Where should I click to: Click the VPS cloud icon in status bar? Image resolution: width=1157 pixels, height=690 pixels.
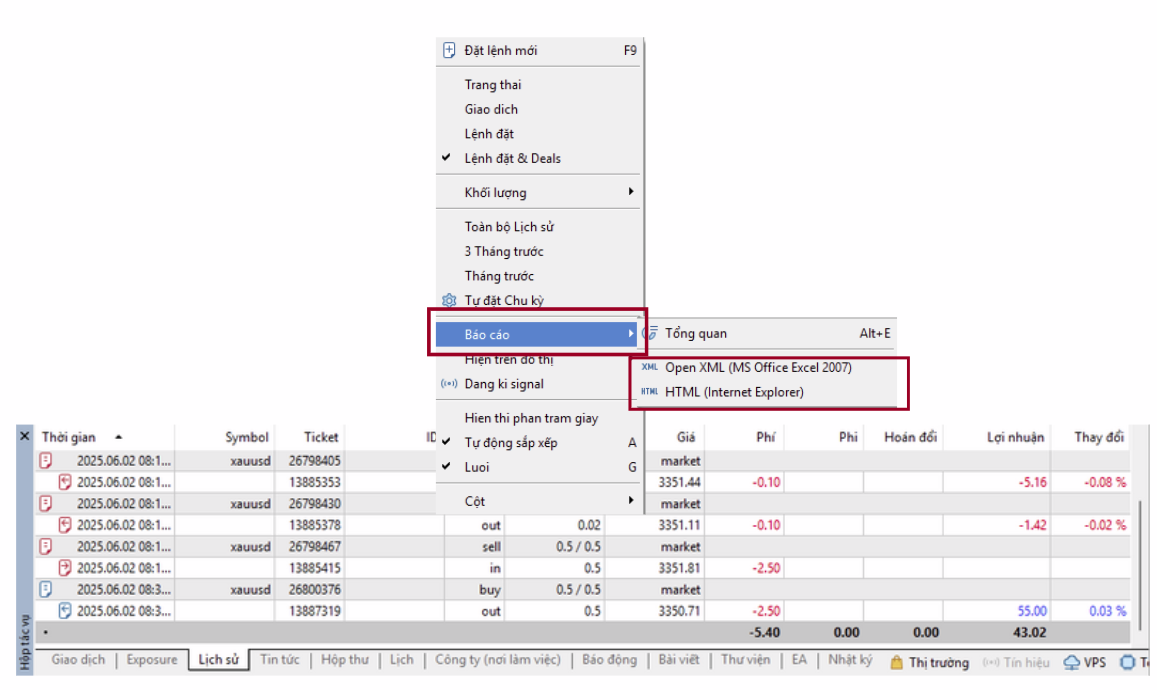coord(1072,662)
